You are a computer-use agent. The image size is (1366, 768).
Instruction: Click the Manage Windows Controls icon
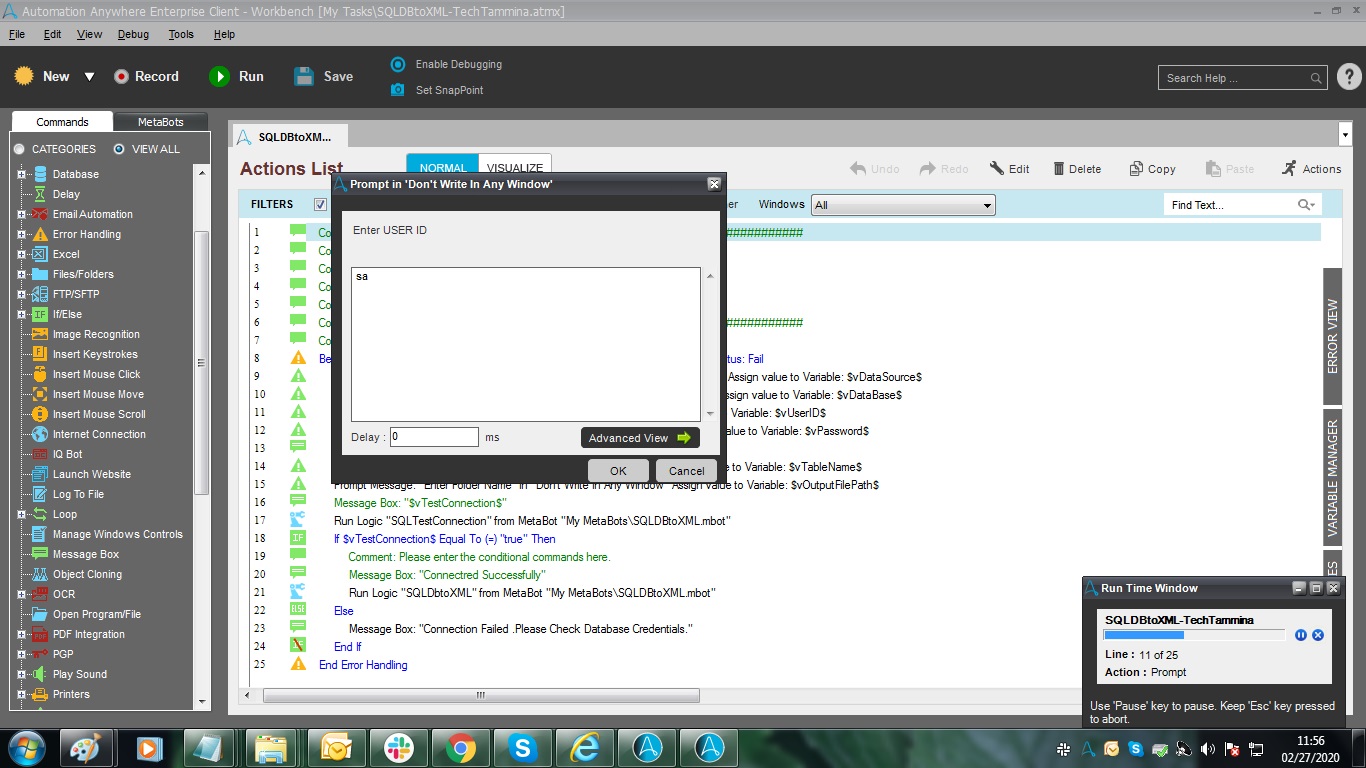pos(40,534)
